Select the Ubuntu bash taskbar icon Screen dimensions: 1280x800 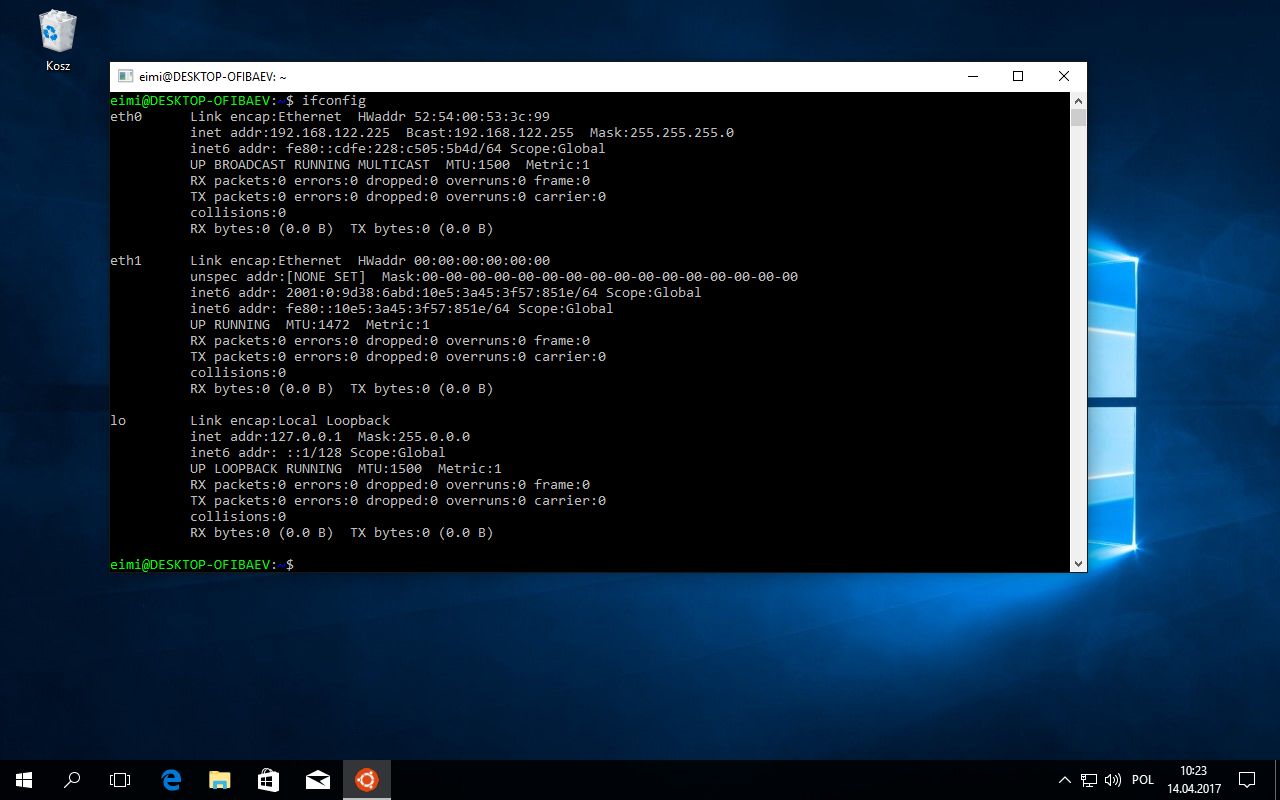click(367, 780)
